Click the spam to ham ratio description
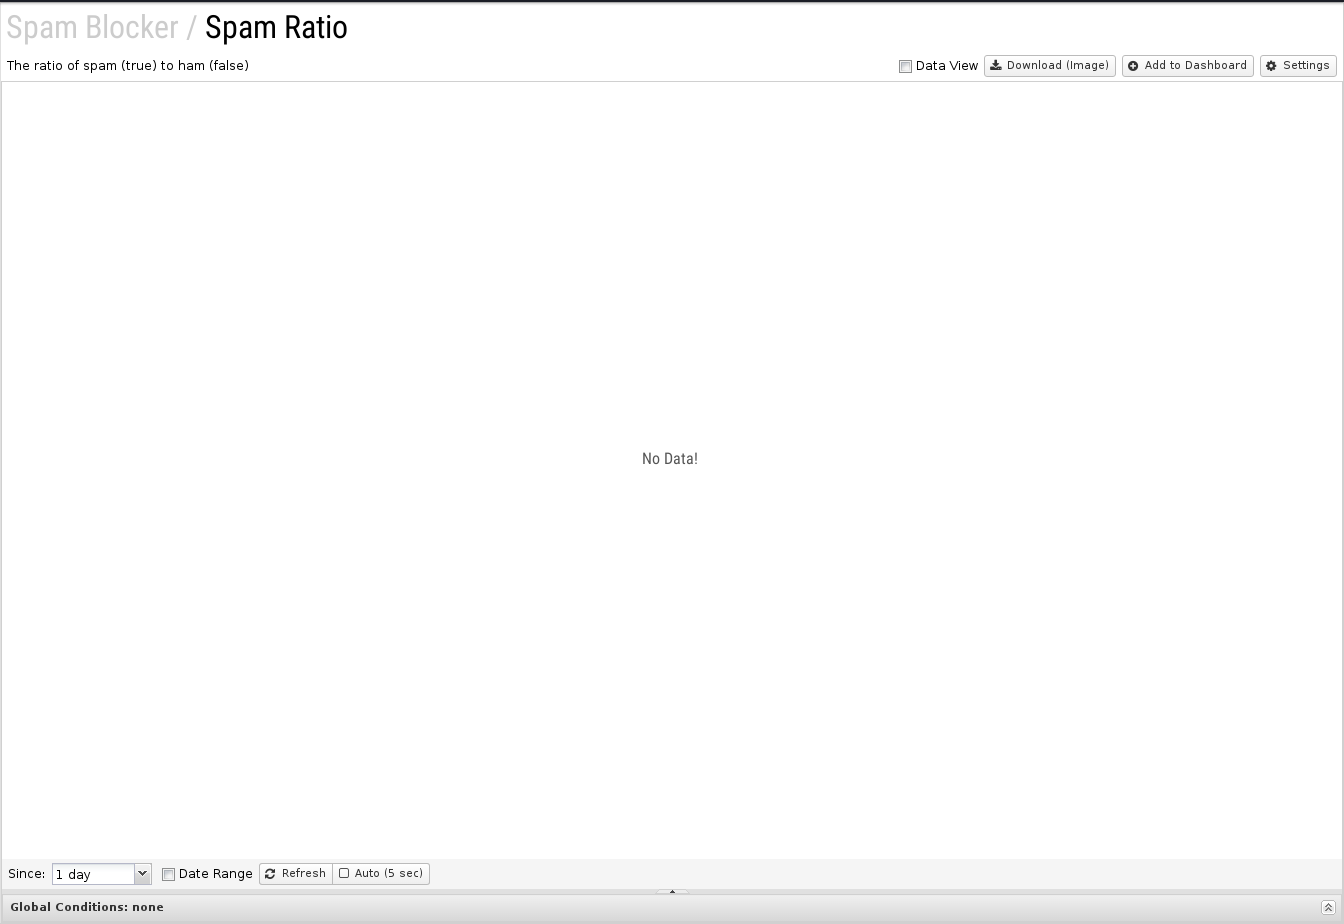 coord(128,66)
